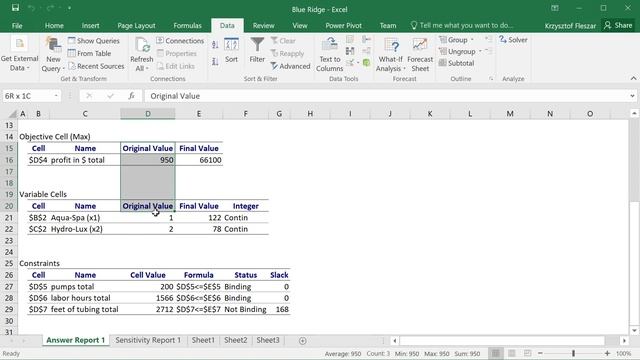Image resolution: width=640 pixels, height=360 pixels.
Task: Select the Answer Report 1 sheet tab
Action: click(76, 340)
